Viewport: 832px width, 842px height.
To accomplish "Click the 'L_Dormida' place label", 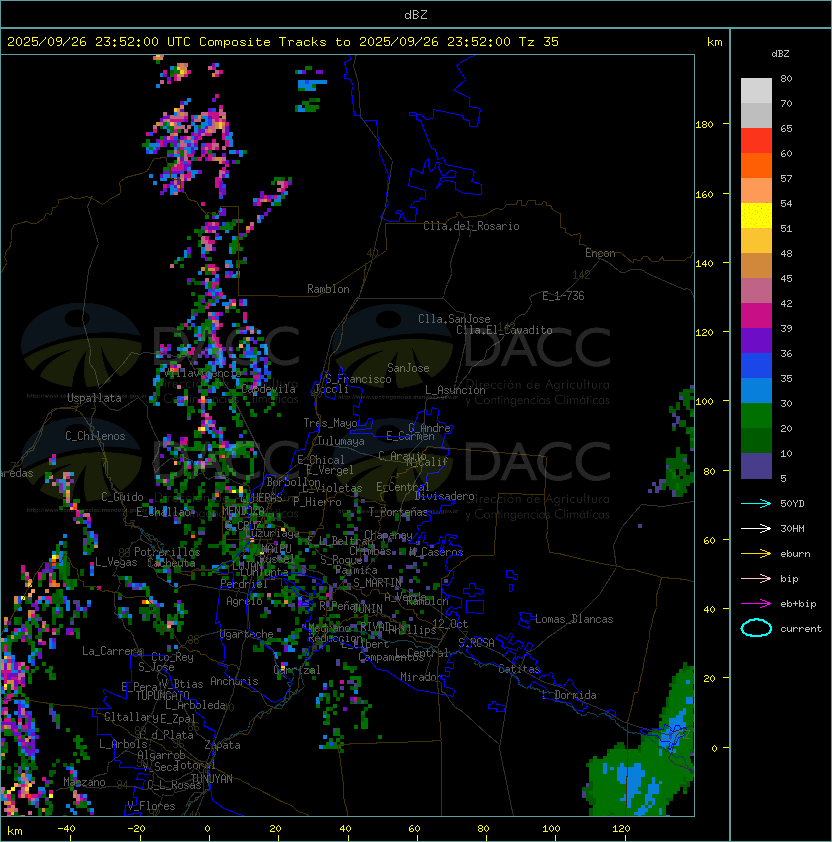I will click(569, 695).
